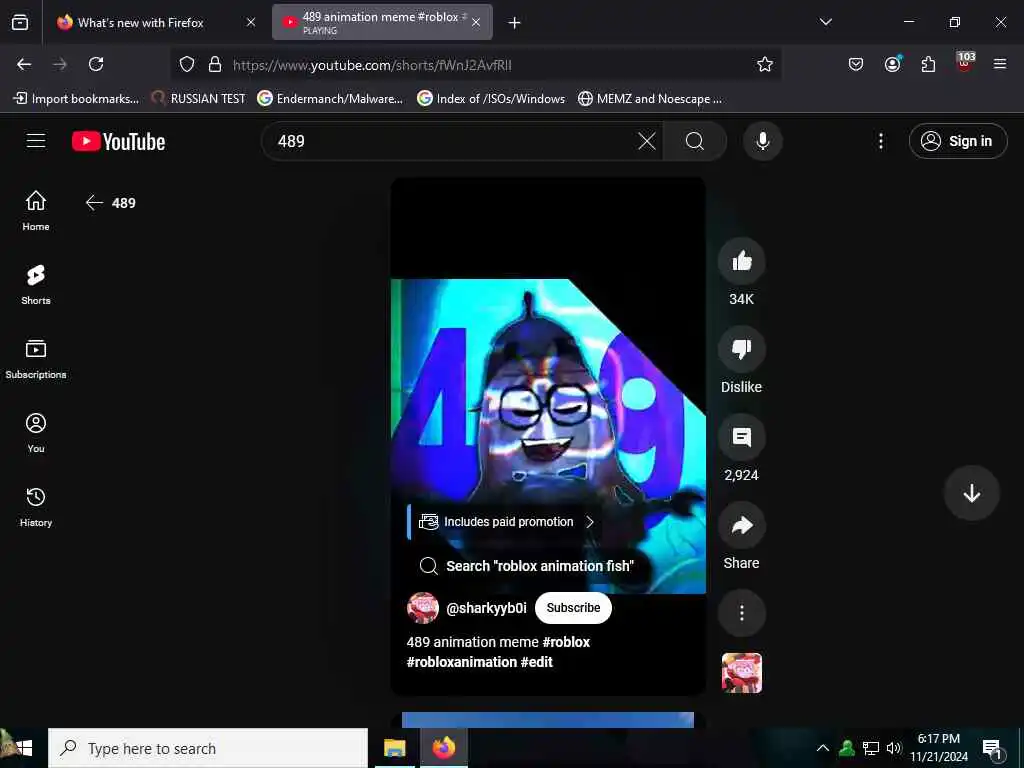Click the Sign in button
This screenshot has width=1024, height=768.
957,141
